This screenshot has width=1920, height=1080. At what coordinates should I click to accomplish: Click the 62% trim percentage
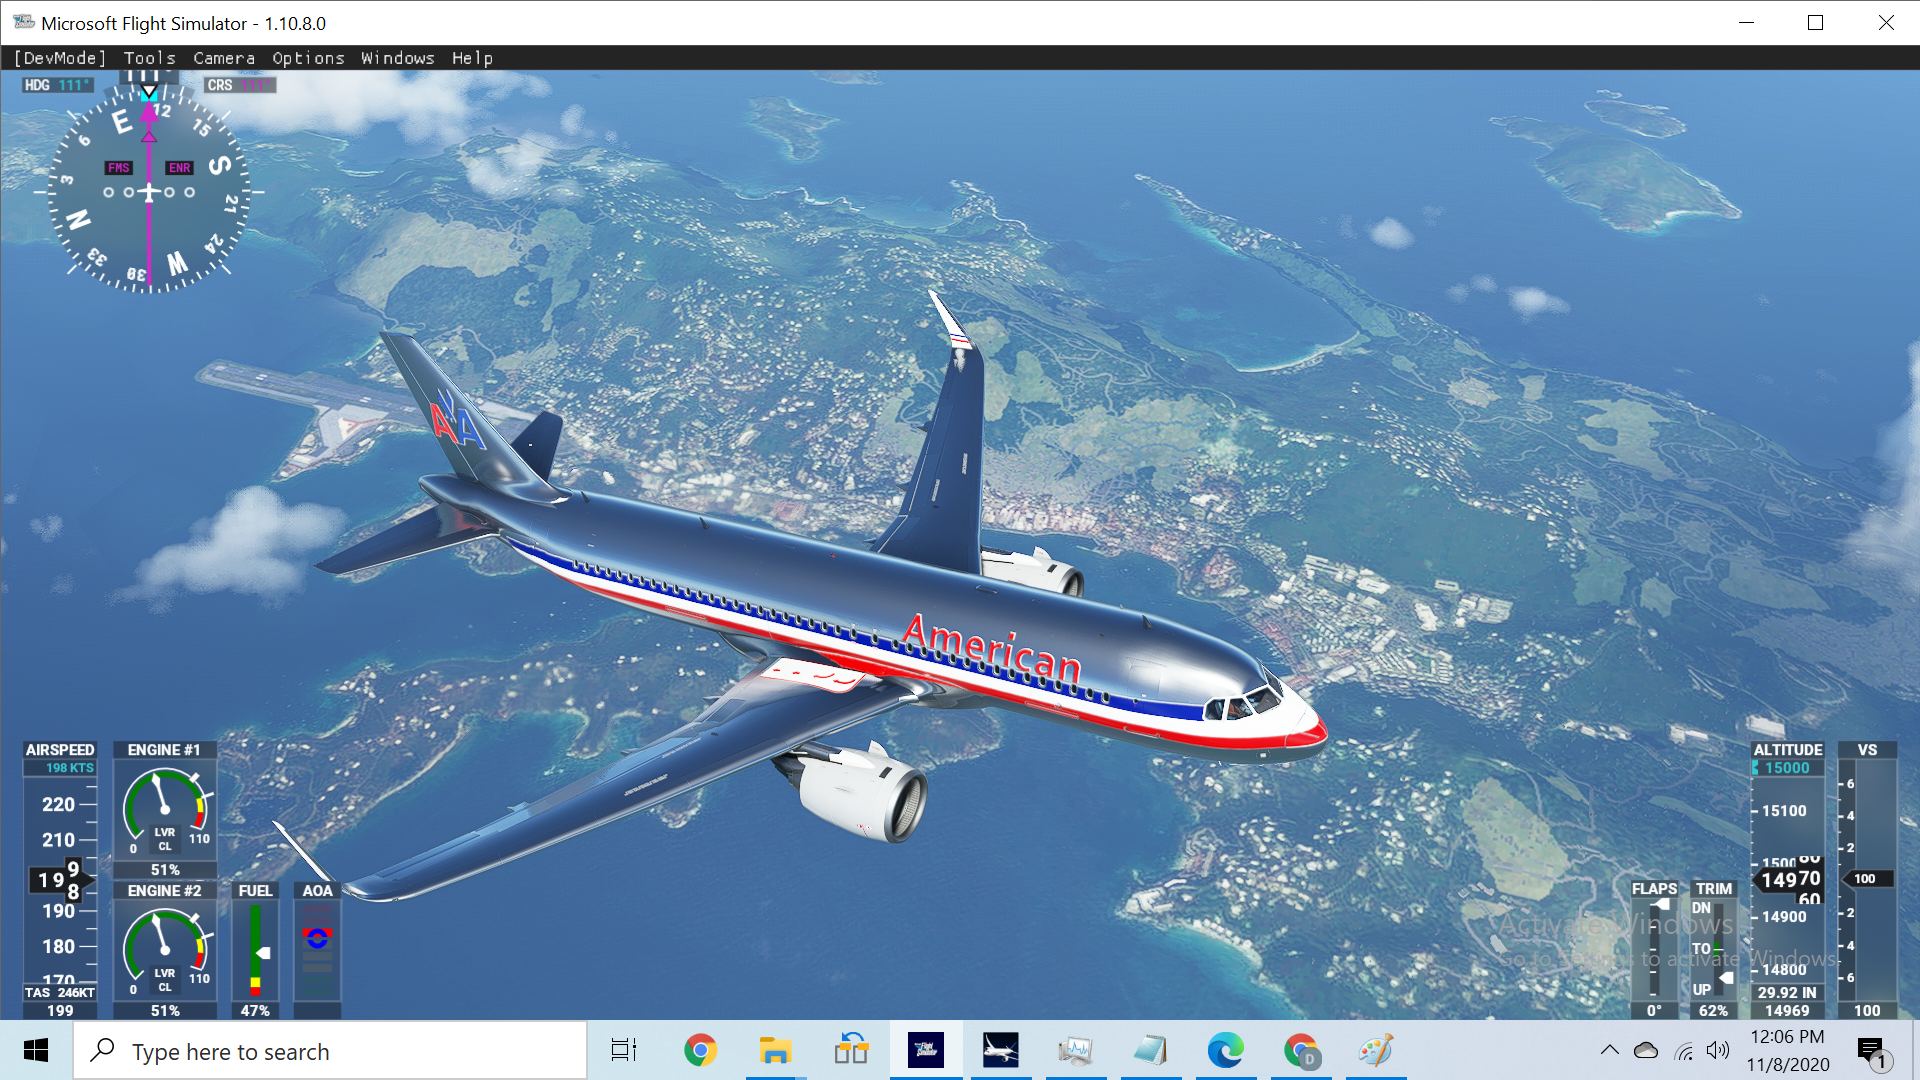[1713, 1011]
